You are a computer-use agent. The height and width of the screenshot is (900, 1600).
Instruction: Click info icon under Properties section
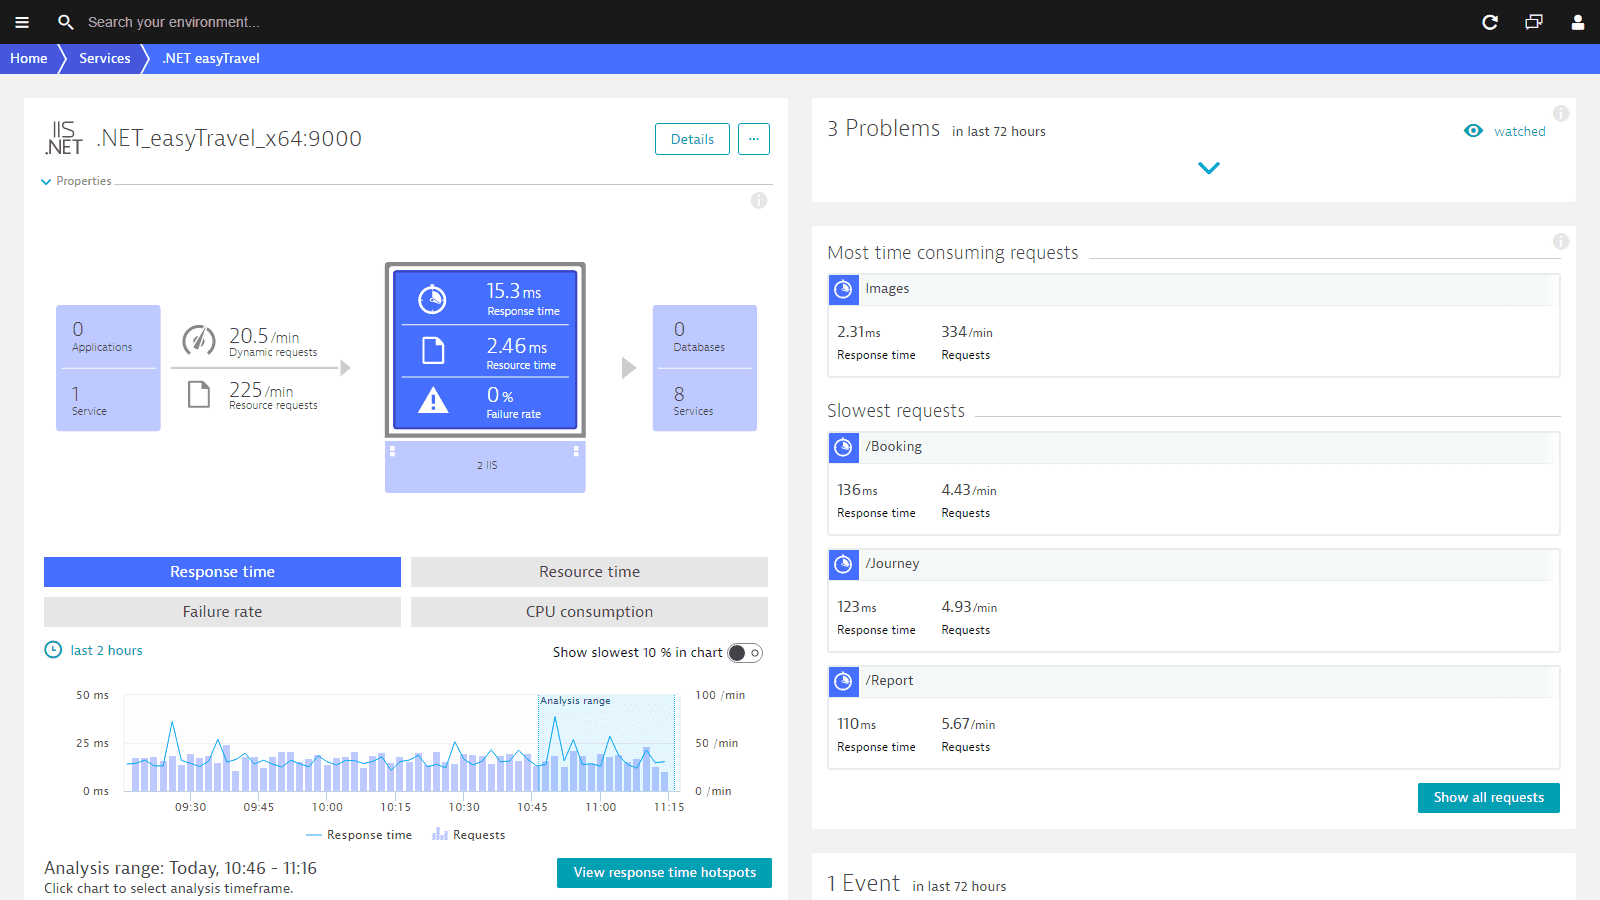(x=759, y=201)
